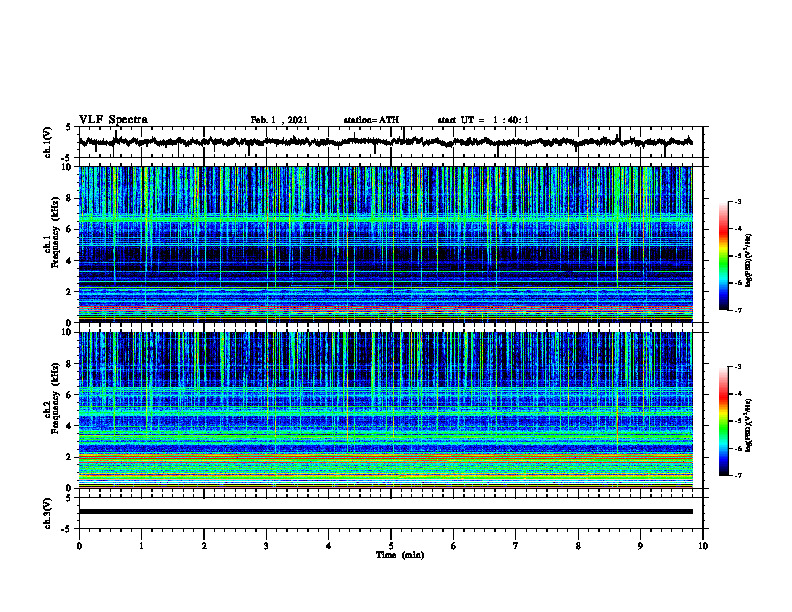792x612 pixels.
Task: Click time axis tick label '5'
Action: (391, 546)
